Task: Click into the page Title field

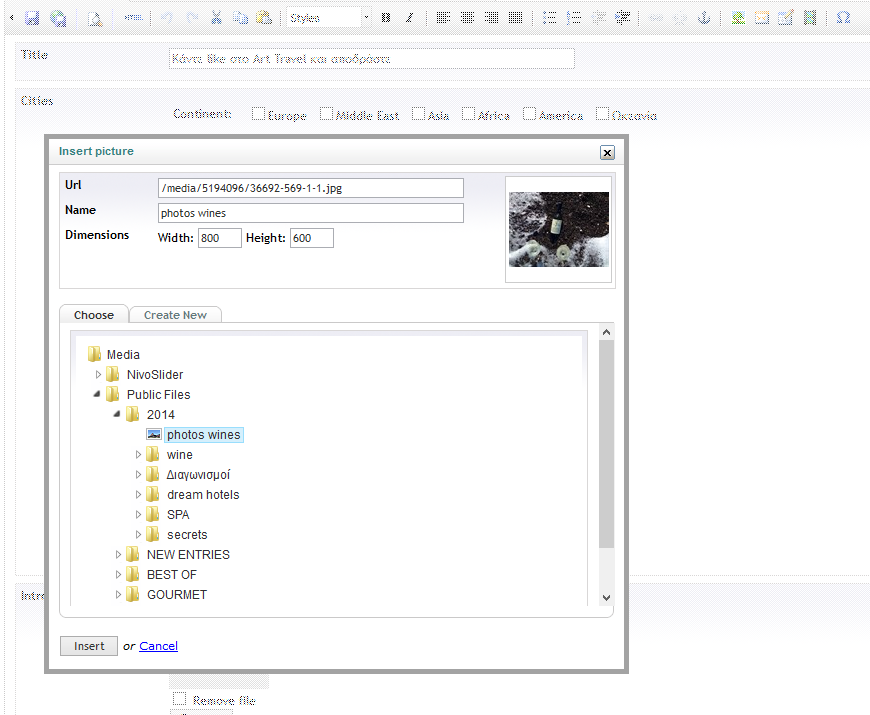Action: pyautogui.click(x=372, y=59)
